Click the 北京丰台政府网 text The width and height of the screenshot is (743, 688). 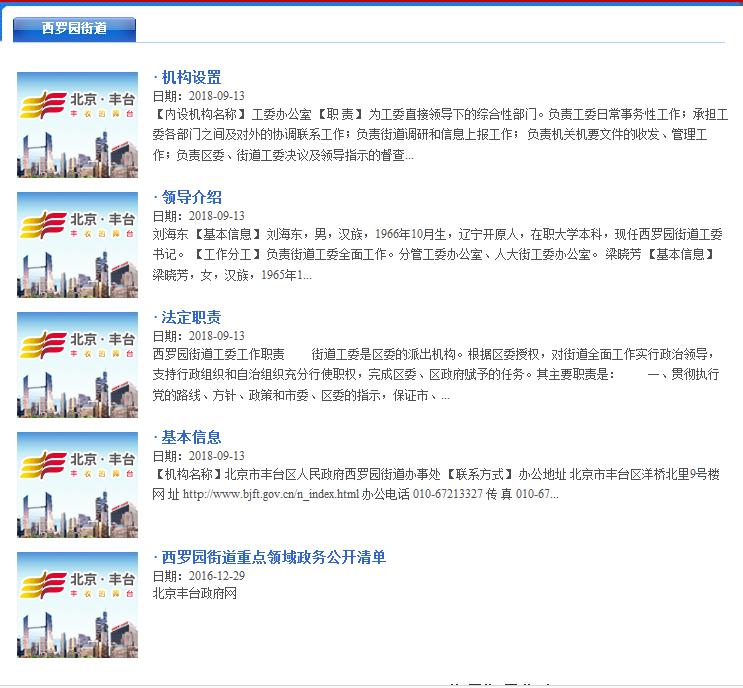coord(195,594)
